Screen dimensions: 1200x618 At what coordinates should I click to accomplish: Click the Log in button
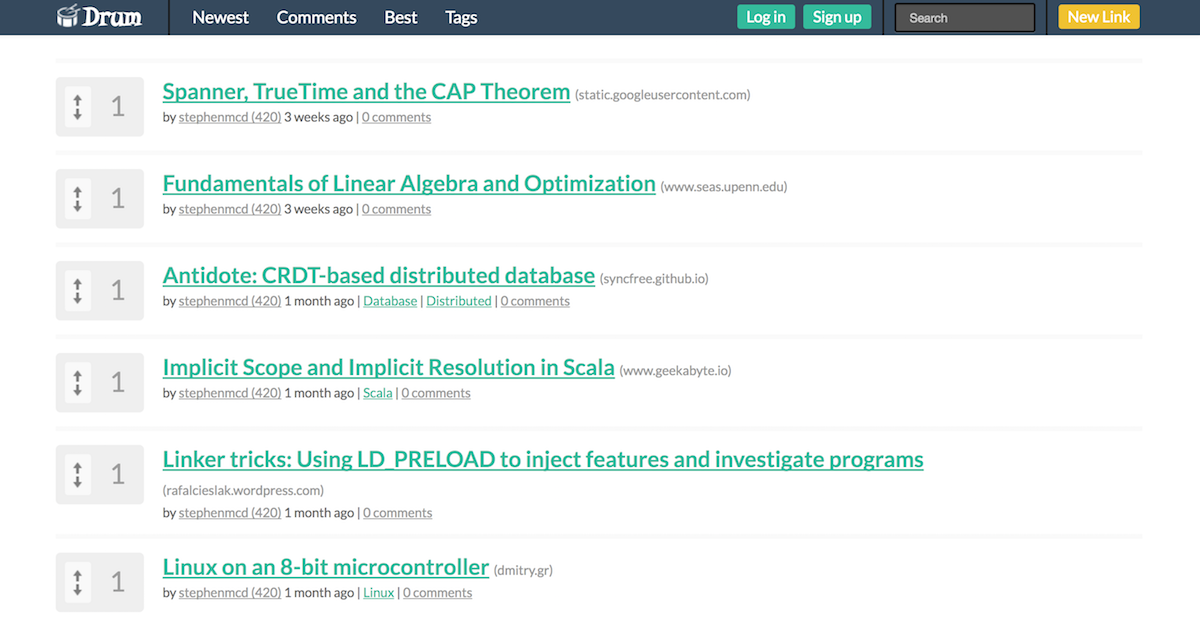coord(766,17)
